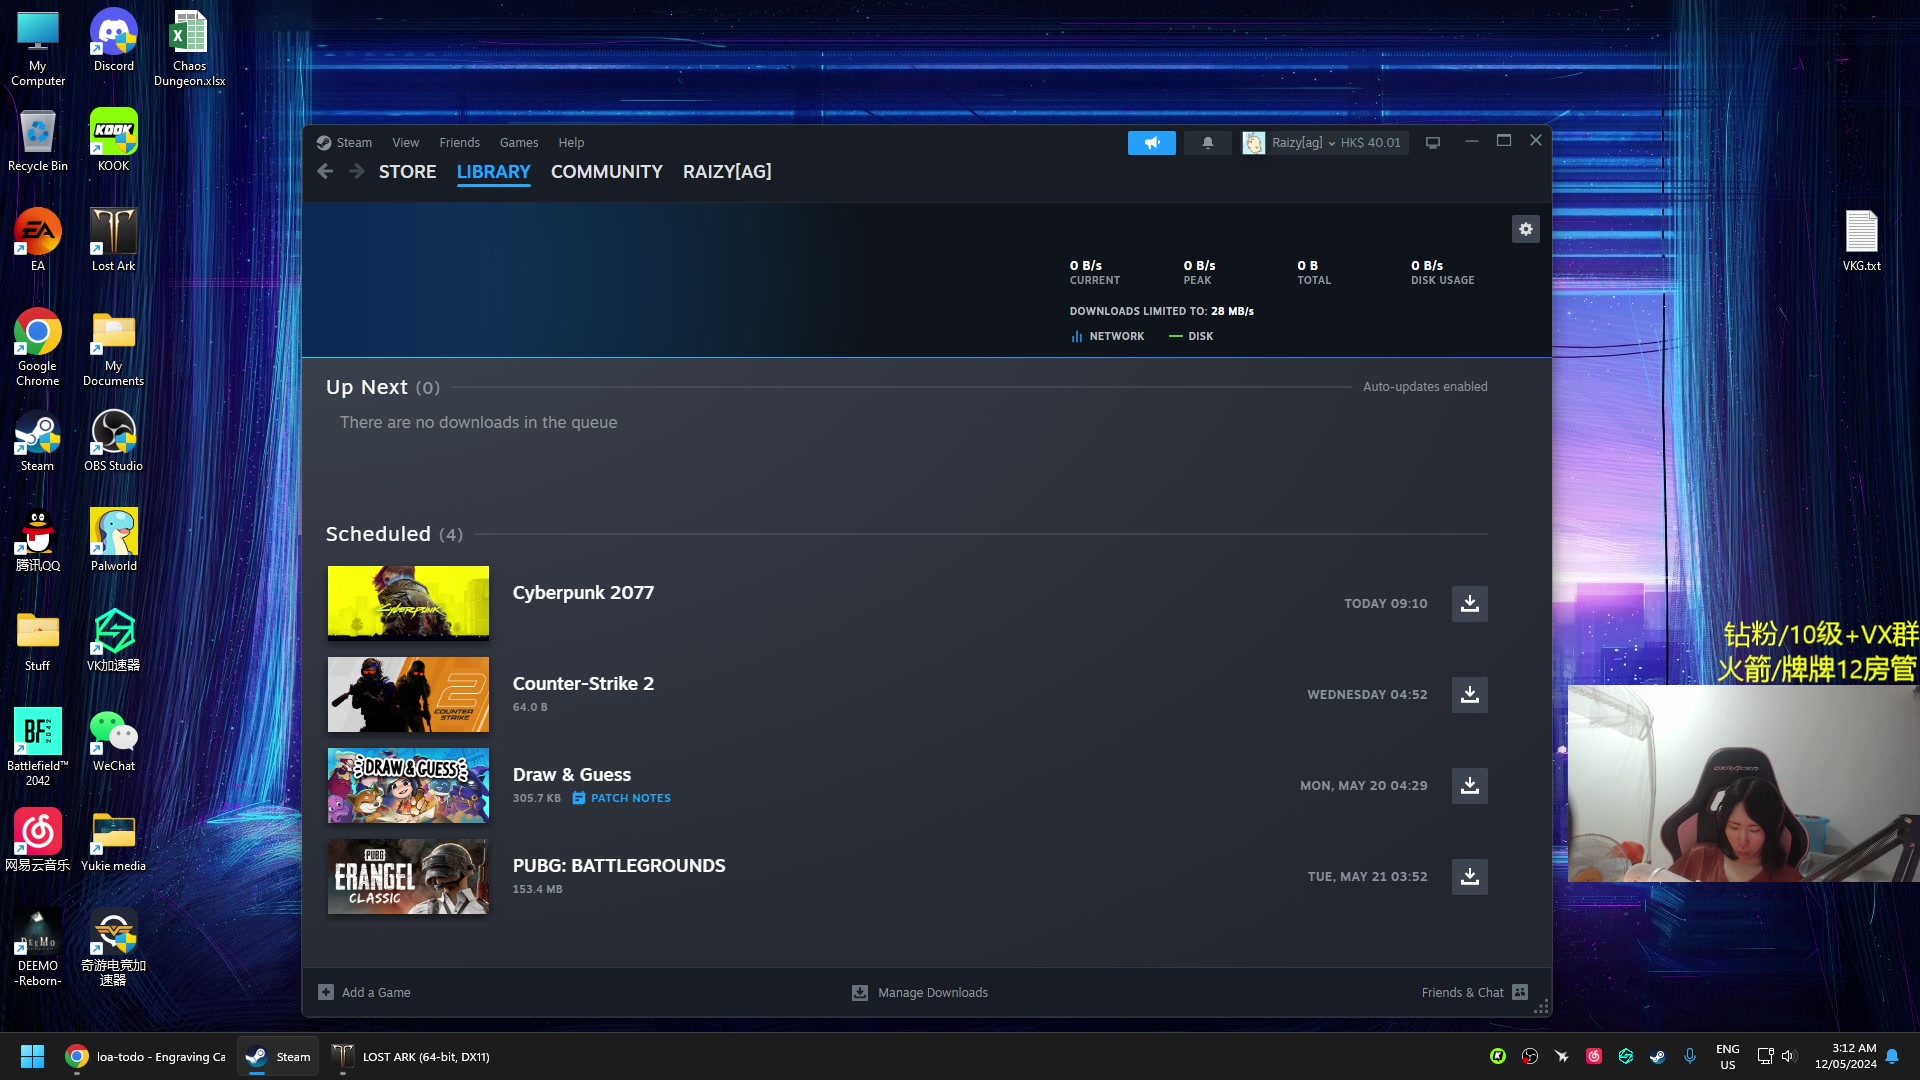Viewport: 1920px width, 1080px height.
Task: Toggle the DISK graph legend
Action: (1191, 337)
